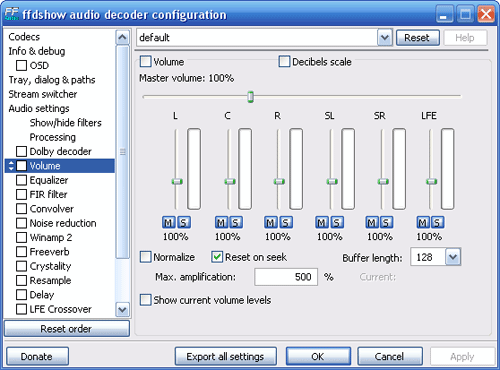Viewport: 500px width, 370px height.
Task: Solo the L channel with S button
Action: click(184, 222)
